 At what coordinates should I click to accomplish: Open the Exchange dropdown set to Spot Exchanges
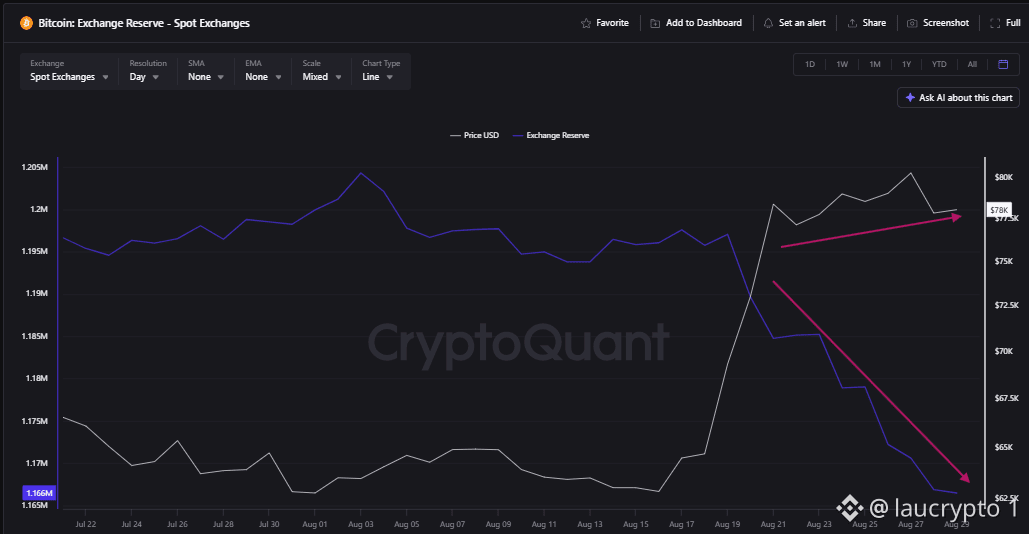[70, 71]
